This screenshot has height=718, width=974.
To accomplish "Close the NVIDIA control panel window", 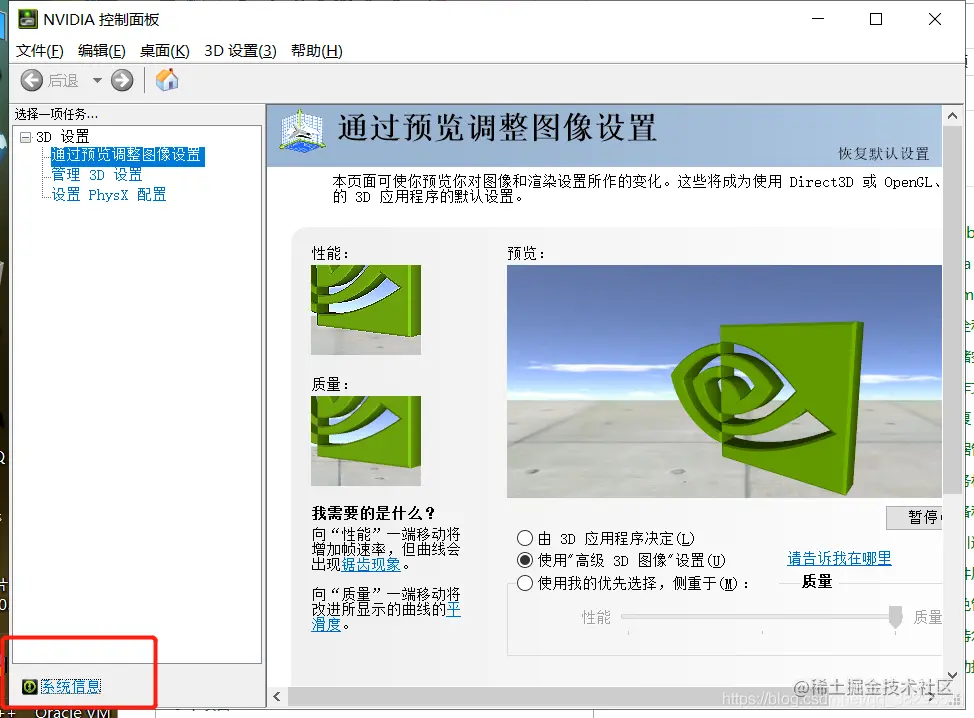I will click(x=935, y=19).
